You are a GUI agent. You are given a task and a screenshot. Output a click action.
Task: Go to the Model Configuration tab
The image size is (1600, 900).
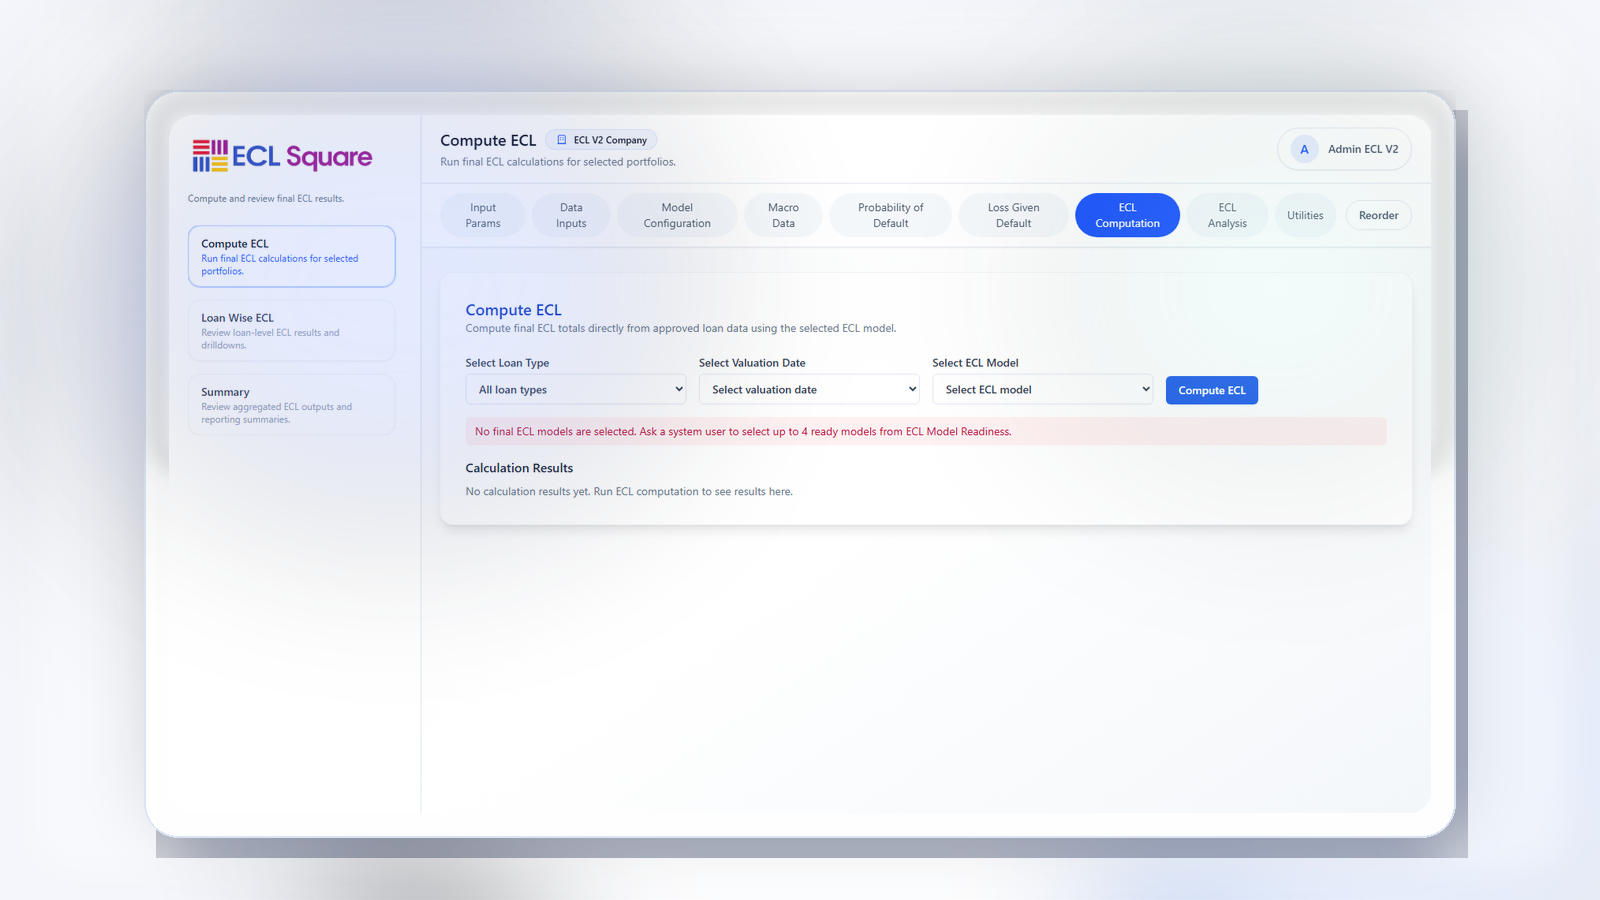pos(677,215)
